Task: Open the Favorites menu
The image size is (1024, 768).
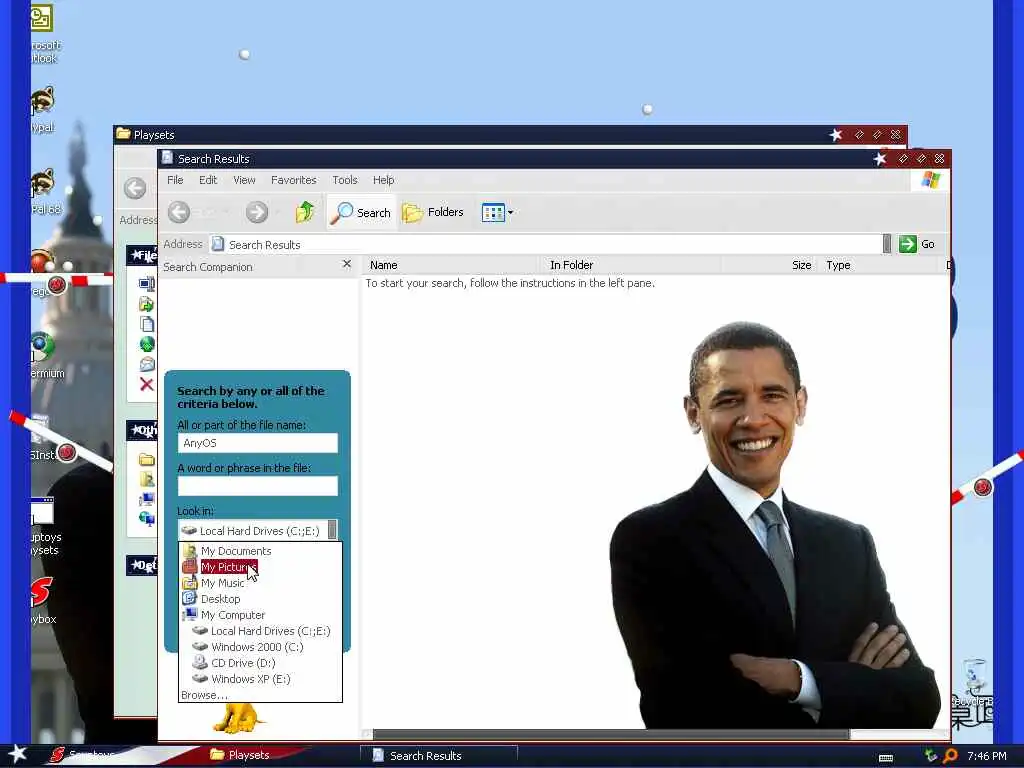Action: (x=293, y=180)
